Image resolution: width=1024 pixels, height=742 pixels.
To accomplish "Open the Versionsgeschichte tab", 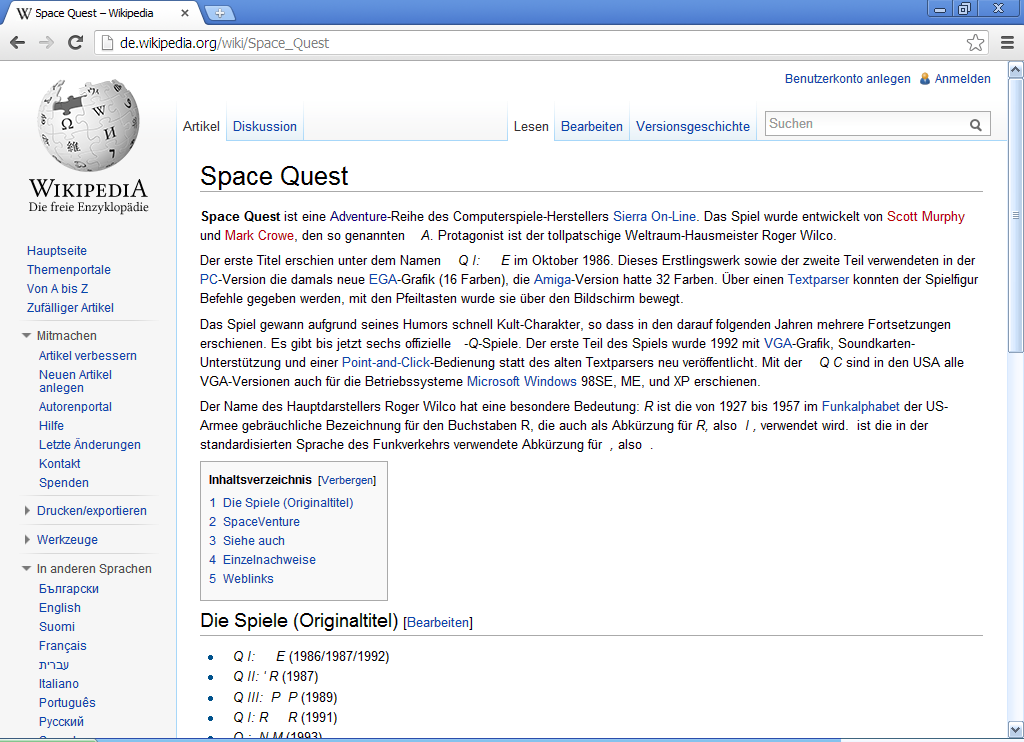I will pos(693,127).
